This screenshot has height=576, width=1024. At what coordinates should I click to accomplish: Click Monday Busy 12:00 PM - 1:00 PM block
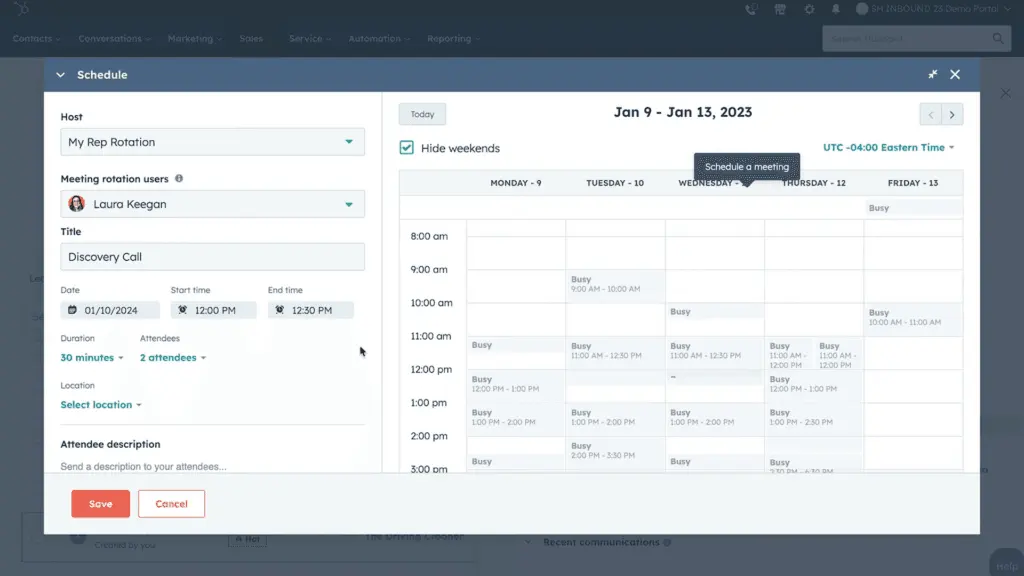[x=515, y=386]
